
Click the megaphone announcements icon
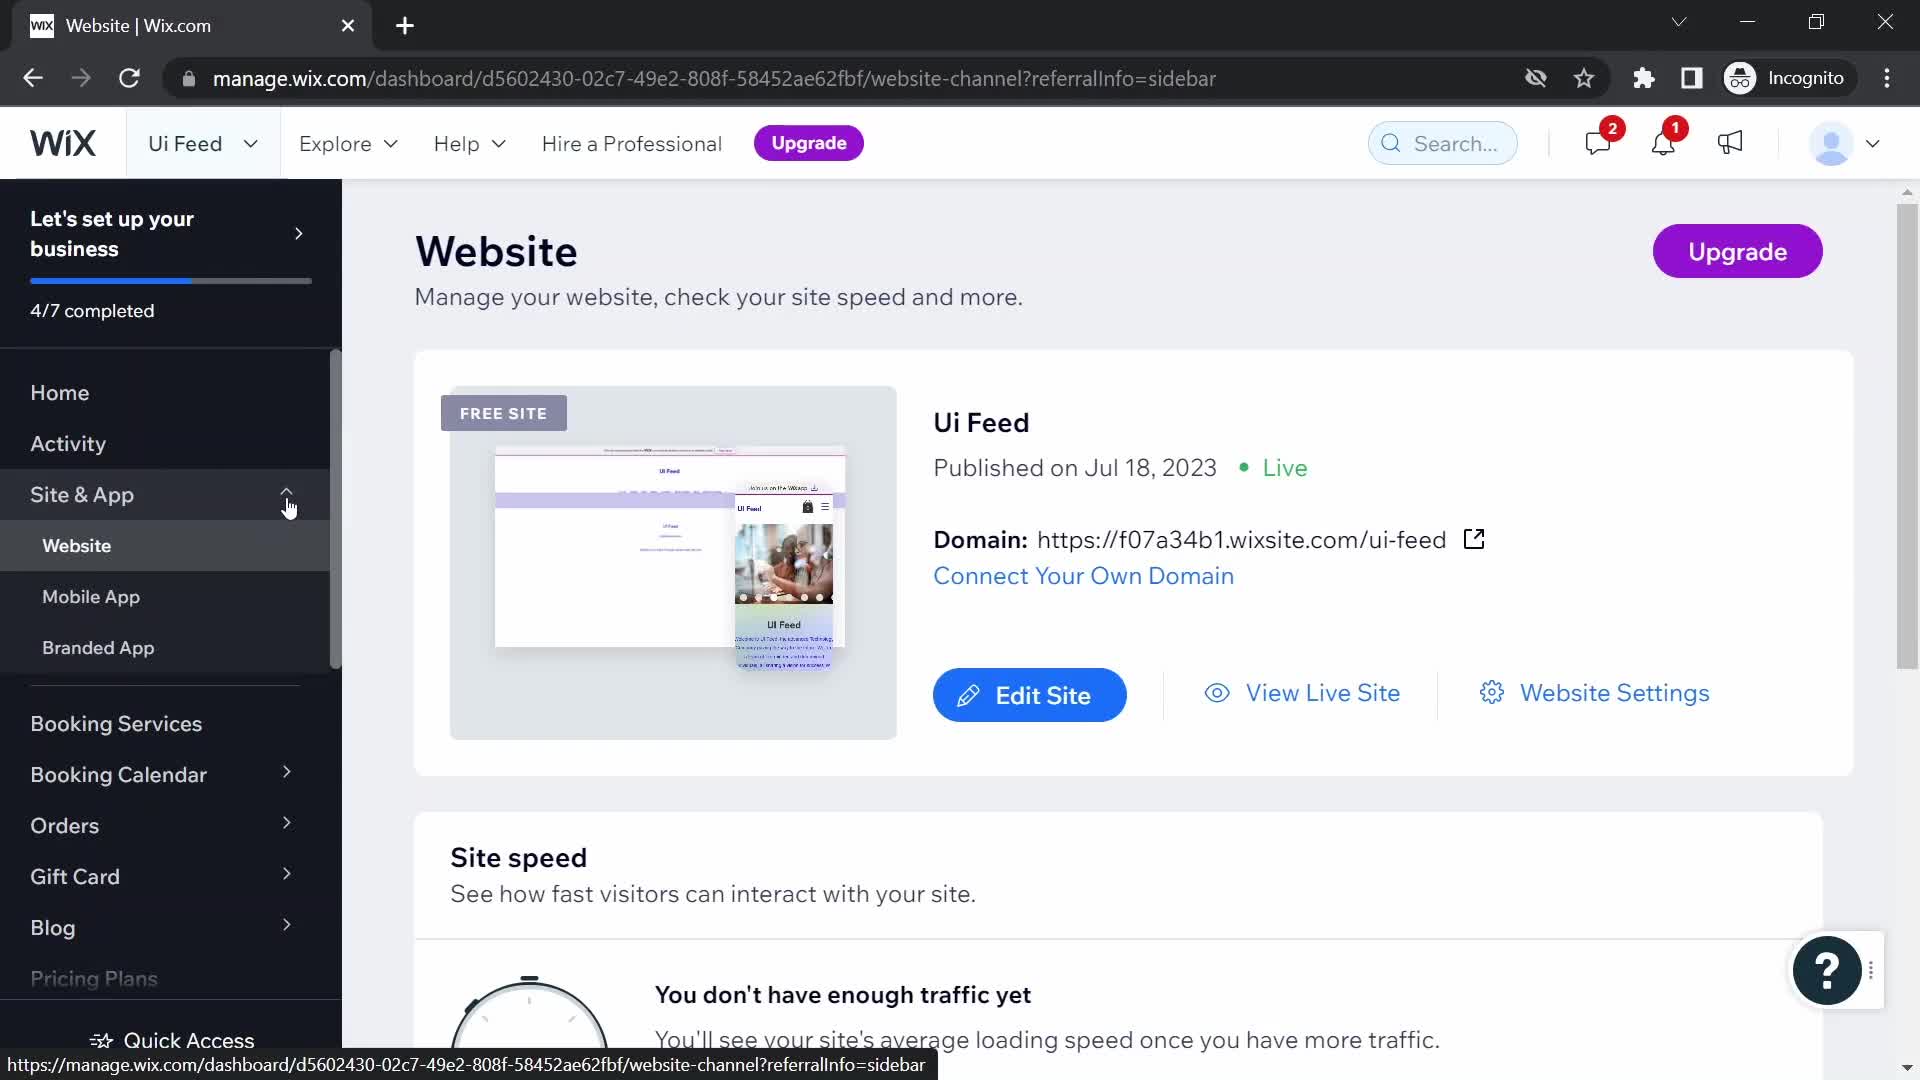(x=1731, y=142)
